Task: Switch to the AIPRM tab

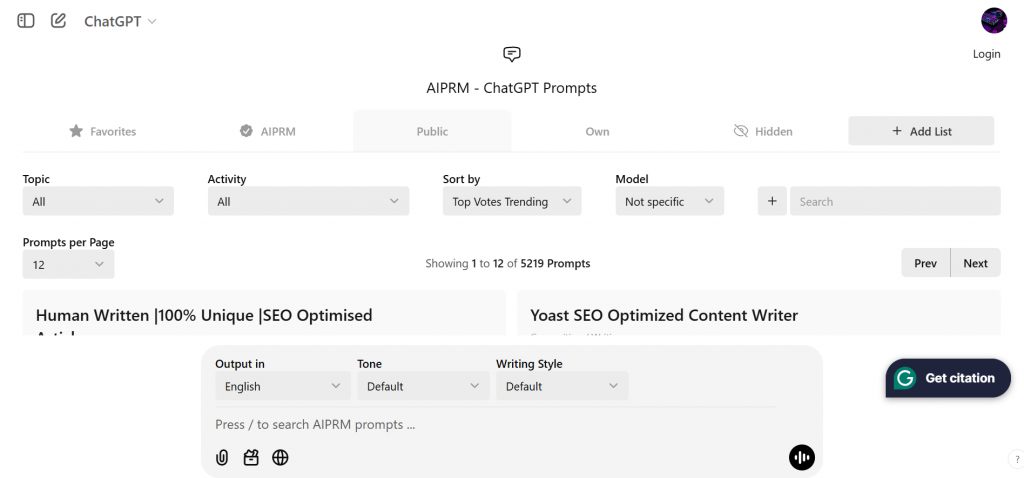Action: (268, 131)
